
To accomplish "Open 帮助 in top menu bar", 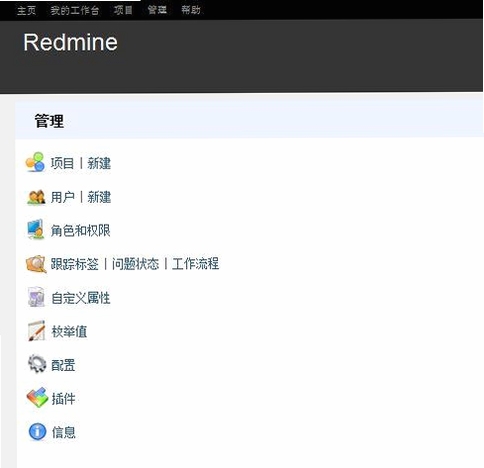I will pos(191,10).
